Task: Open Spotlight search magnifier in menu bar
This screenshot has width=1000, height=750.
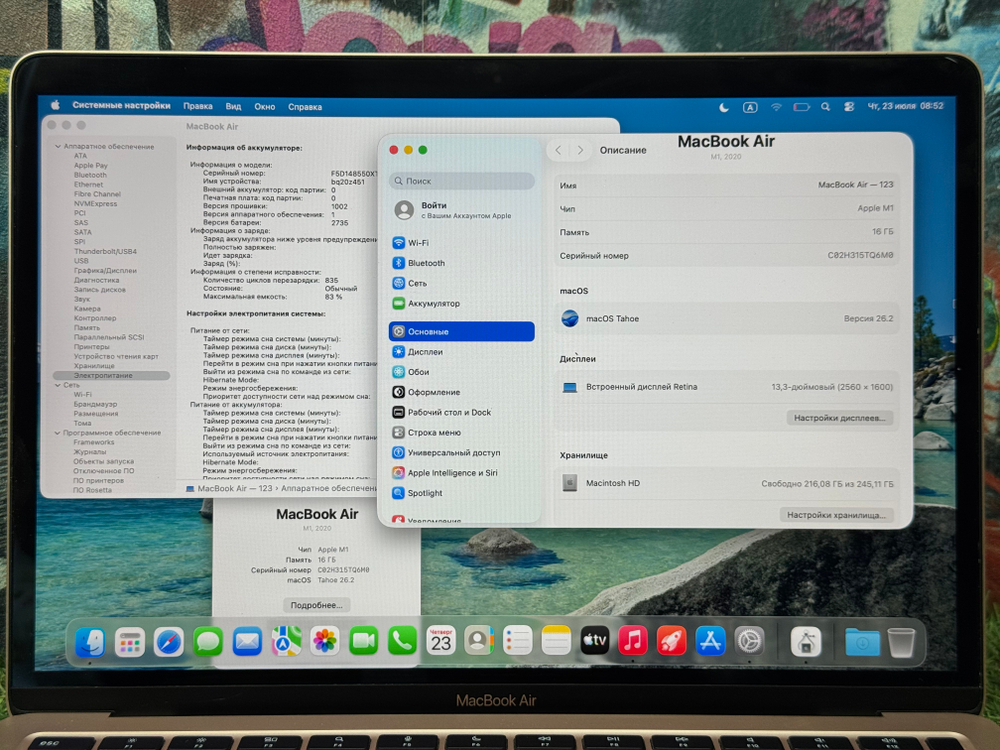Action: (825, 107)
